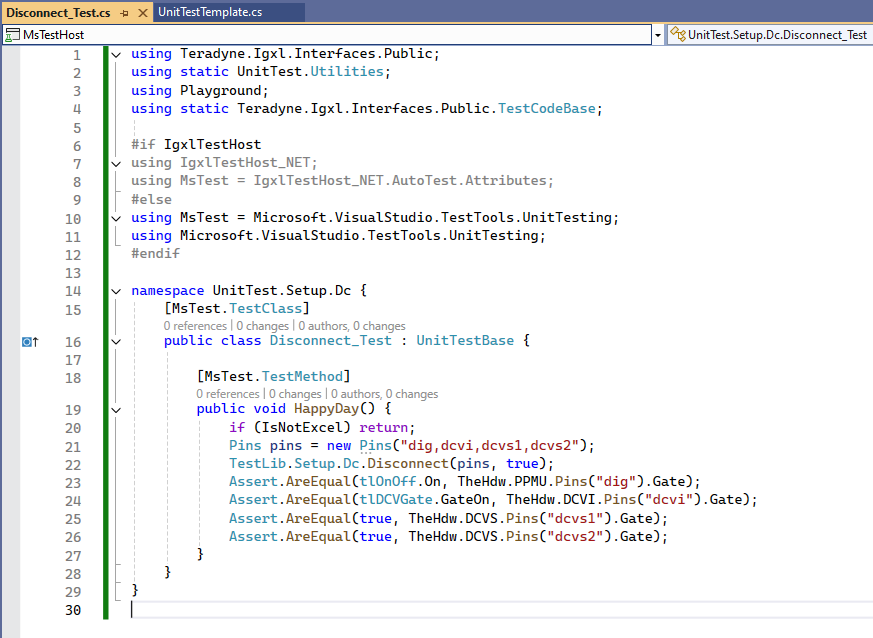Click the TestClass attribute text
This screenshot has width=873, height=638.
click(266, 308)
